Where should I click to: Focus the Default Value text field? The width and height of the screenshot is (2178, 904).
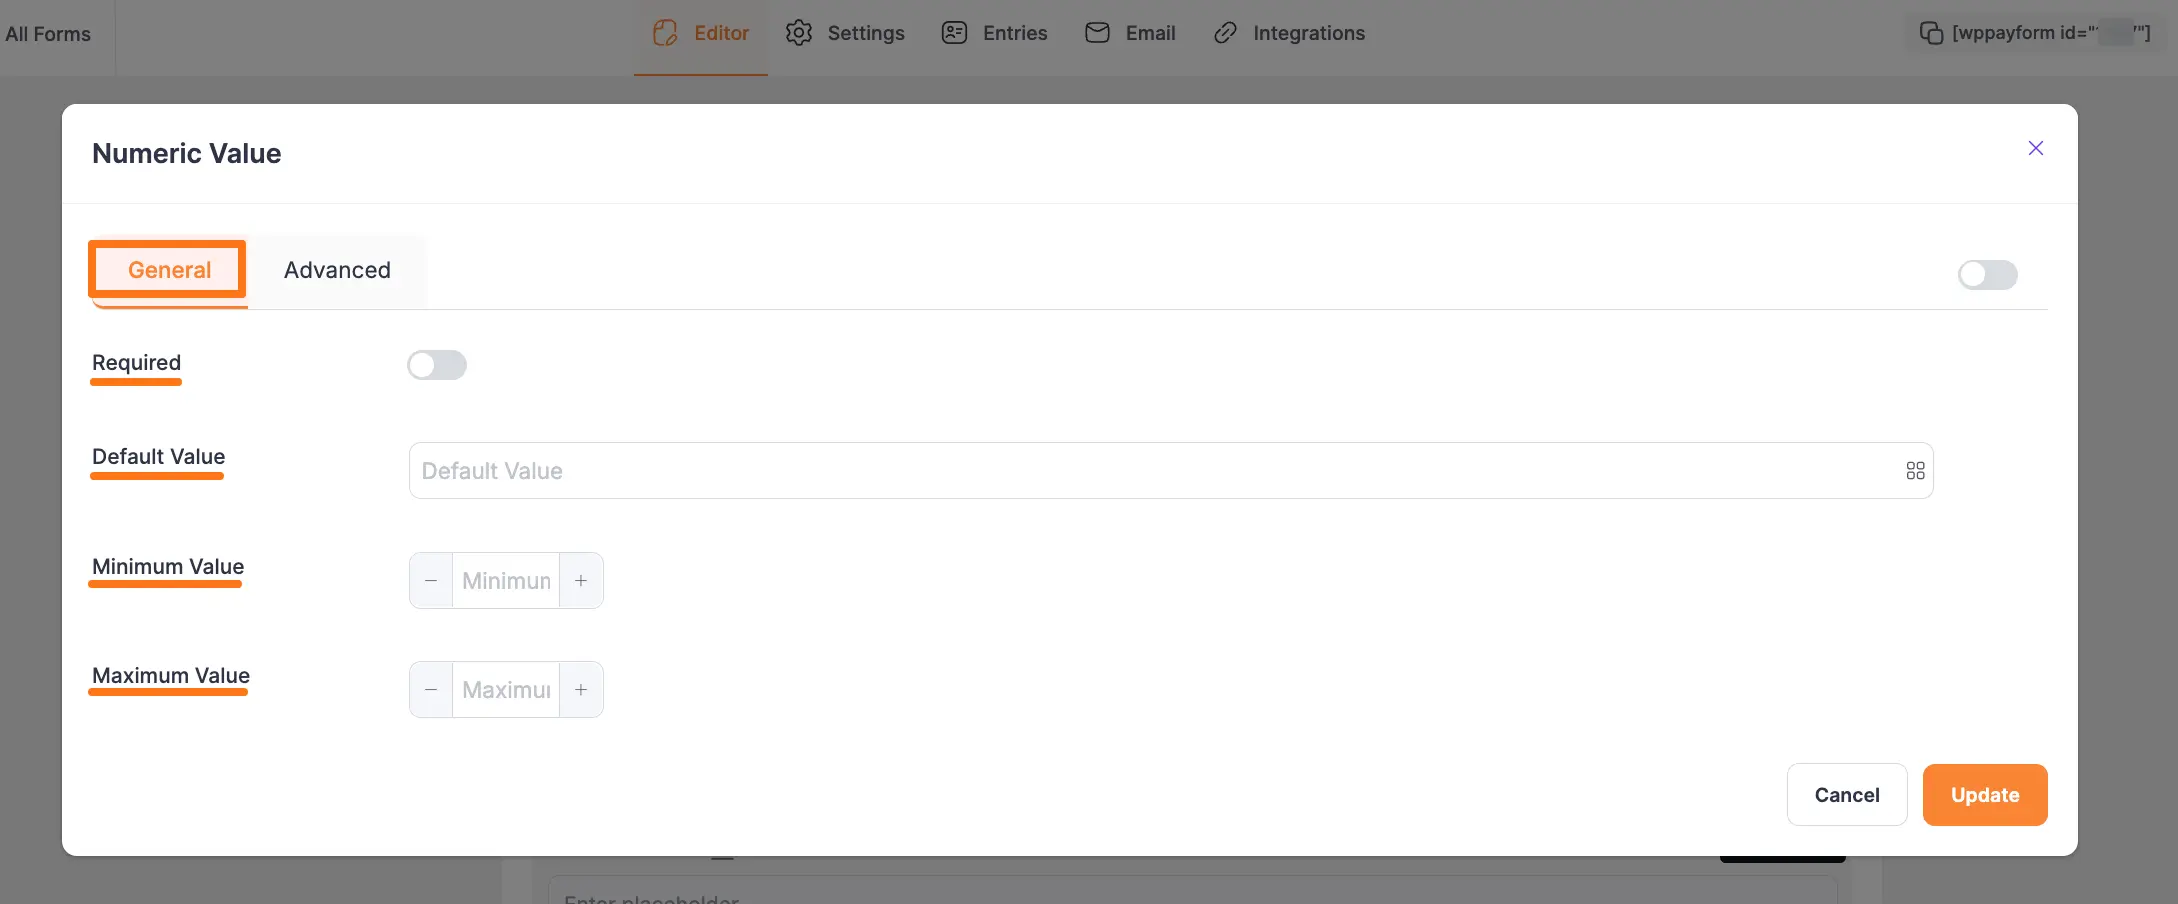pyautogui.click(x=1150, y=471)
